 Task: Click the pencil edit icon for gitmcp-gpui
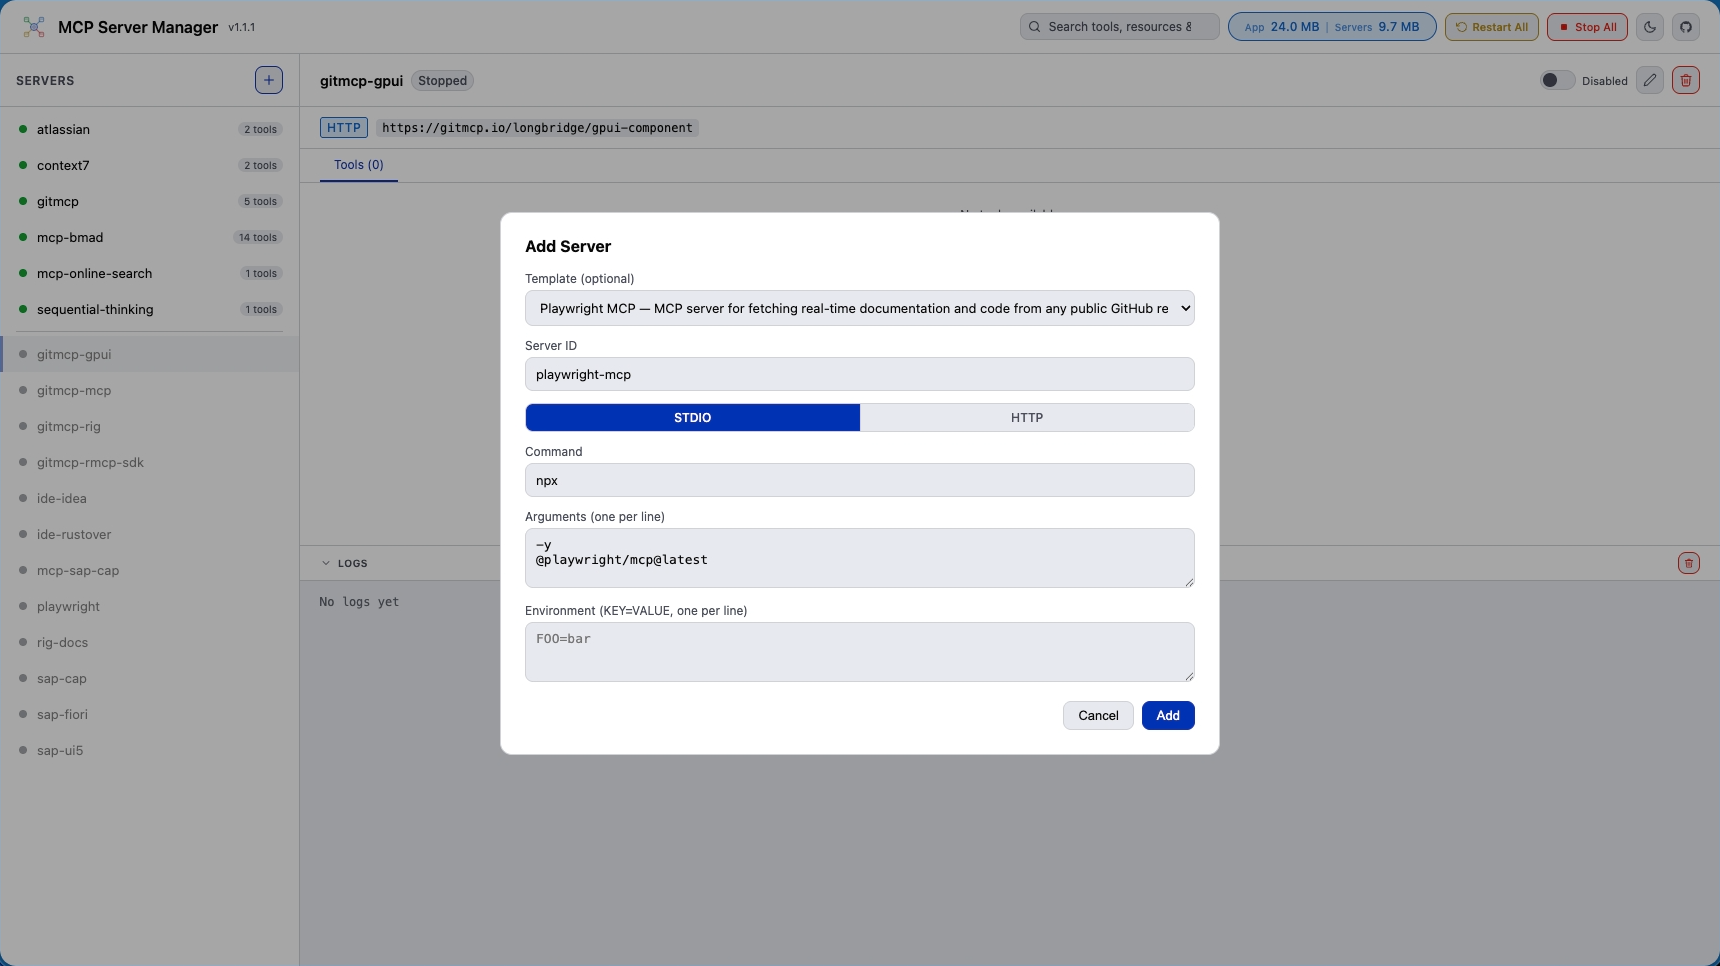1649,80
